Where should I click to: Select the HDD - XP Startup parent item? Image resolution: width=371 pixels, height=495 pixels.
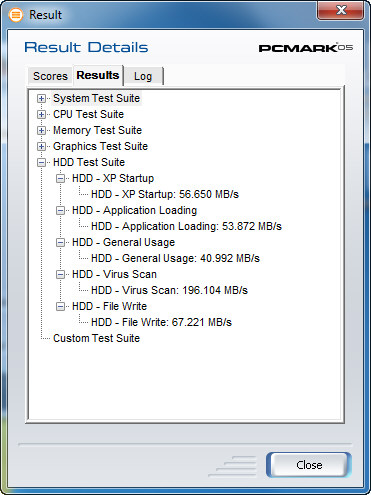[x=113, y=178]
